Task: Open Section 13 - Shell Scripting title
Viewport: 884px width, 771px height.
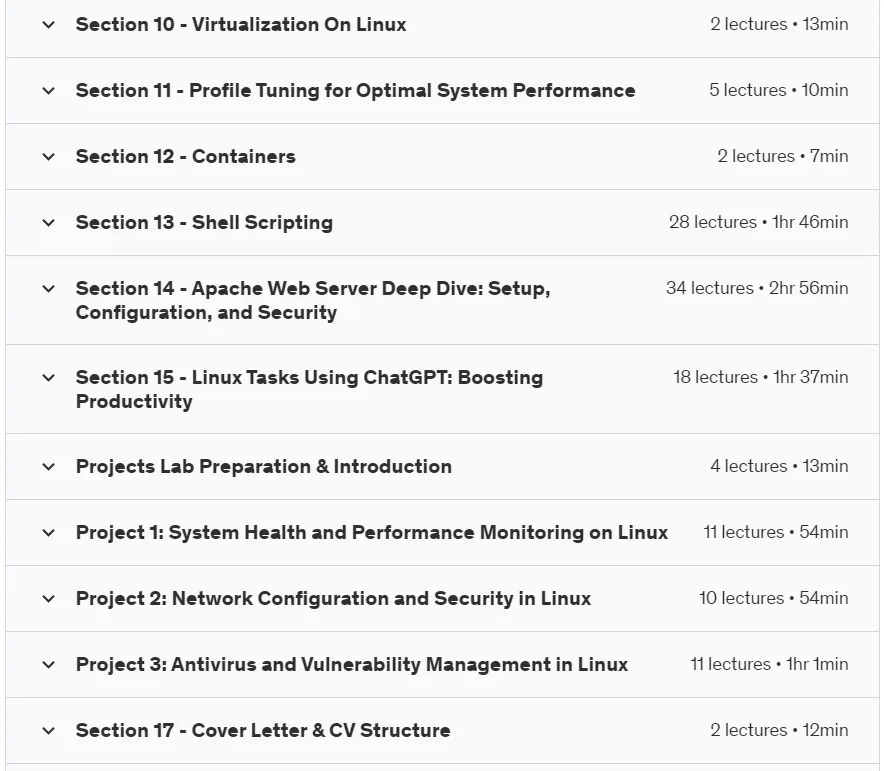Action: (x=204, y=223)
